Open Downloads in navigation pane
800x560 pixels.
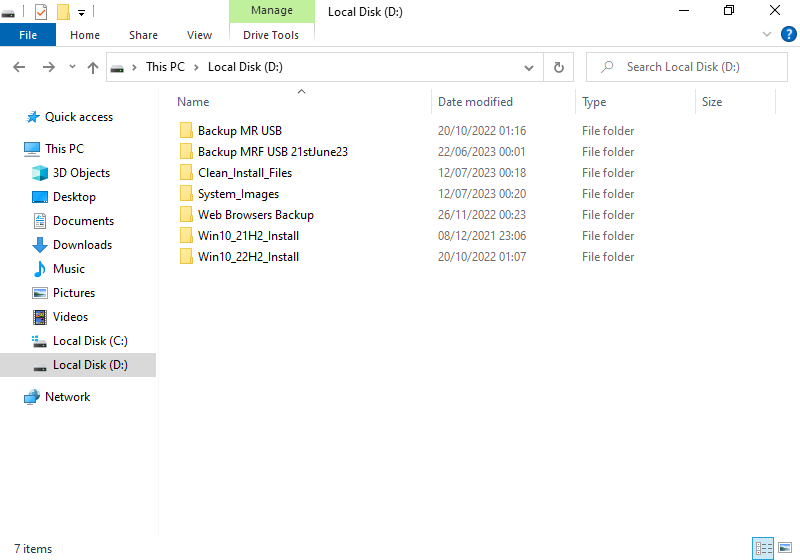point(82,245)
